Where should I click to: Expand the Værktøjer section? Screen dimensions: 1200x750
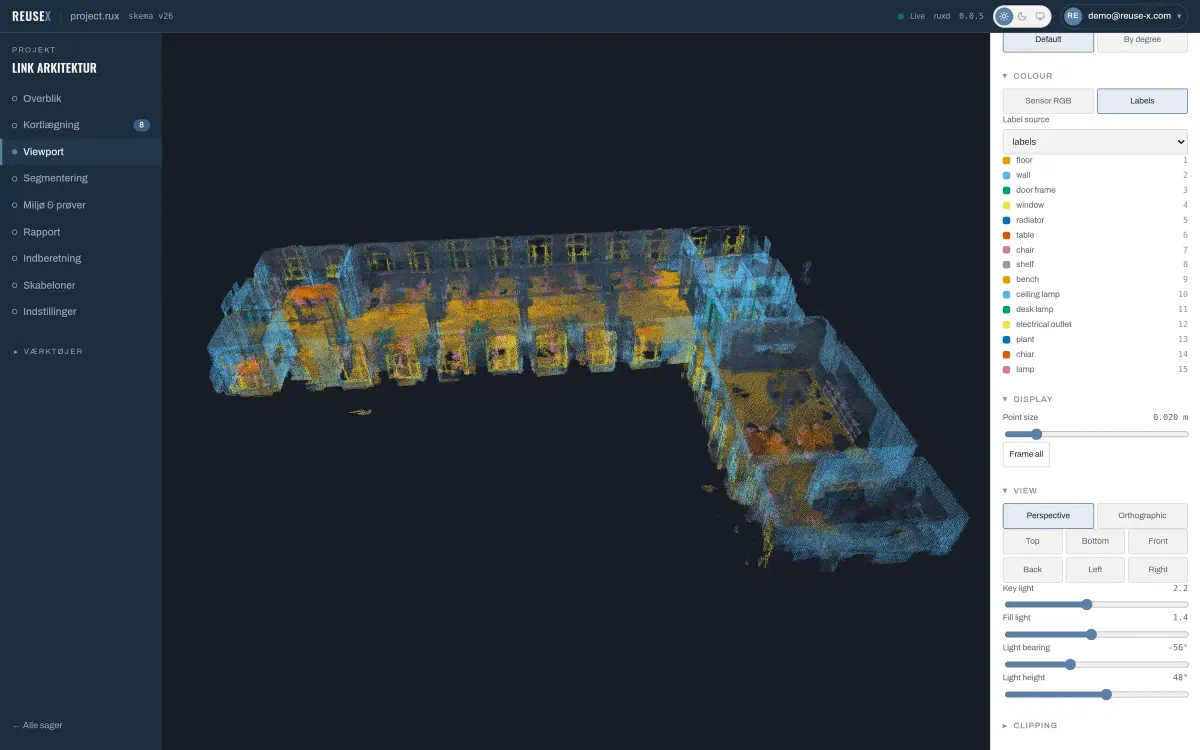48,351
